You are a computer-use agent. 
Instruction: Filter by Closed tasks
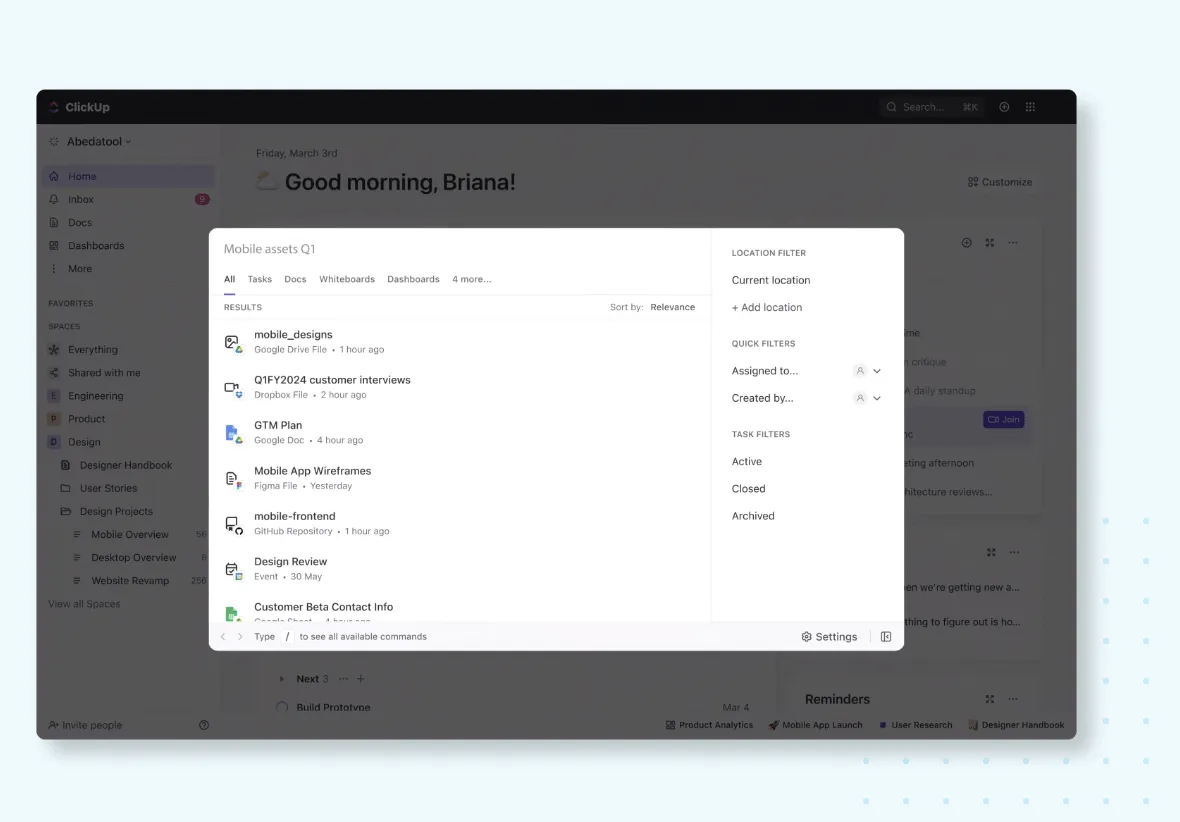pos(748,489)
